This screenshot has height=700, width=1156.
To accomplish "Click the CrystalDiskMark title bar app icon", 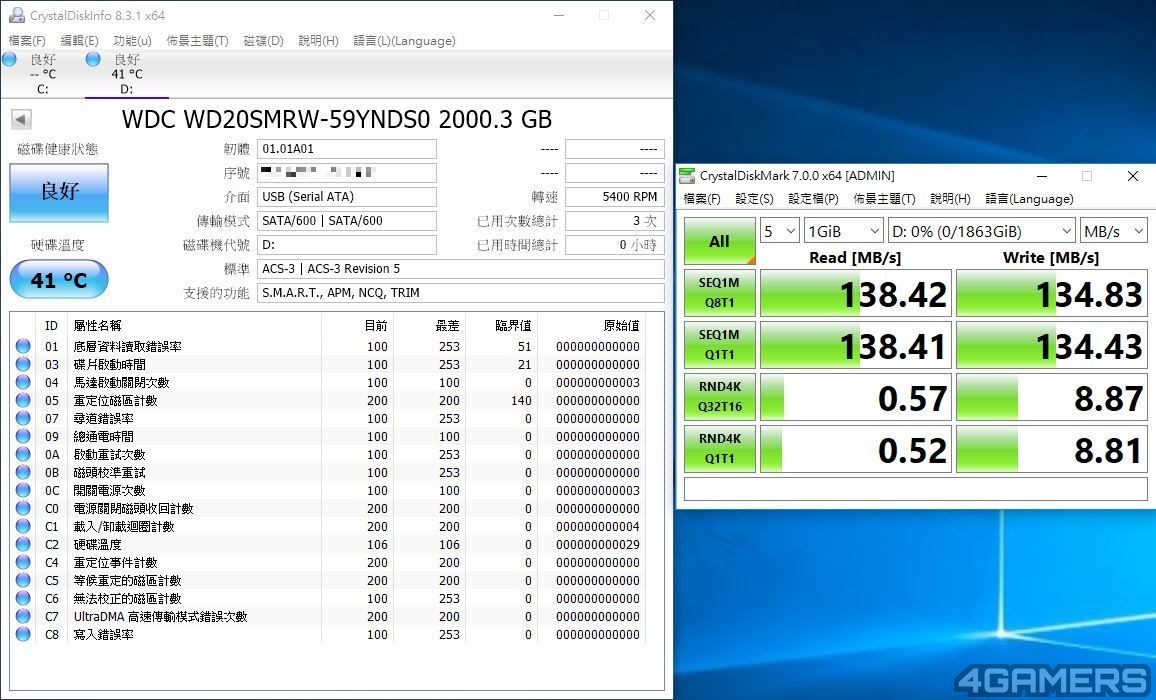I will (x=686, y=176).
